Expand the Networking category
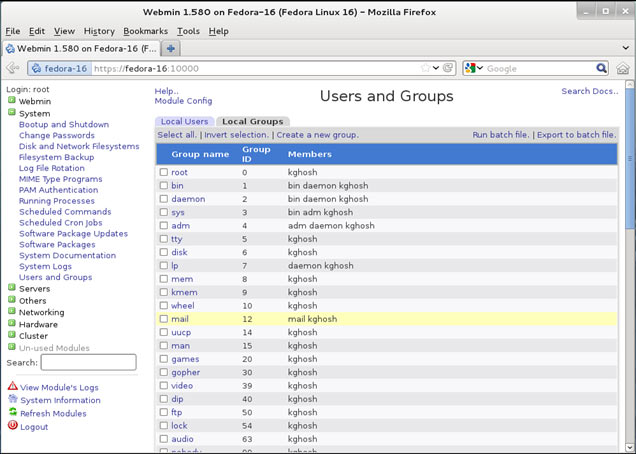 point(12,311)
